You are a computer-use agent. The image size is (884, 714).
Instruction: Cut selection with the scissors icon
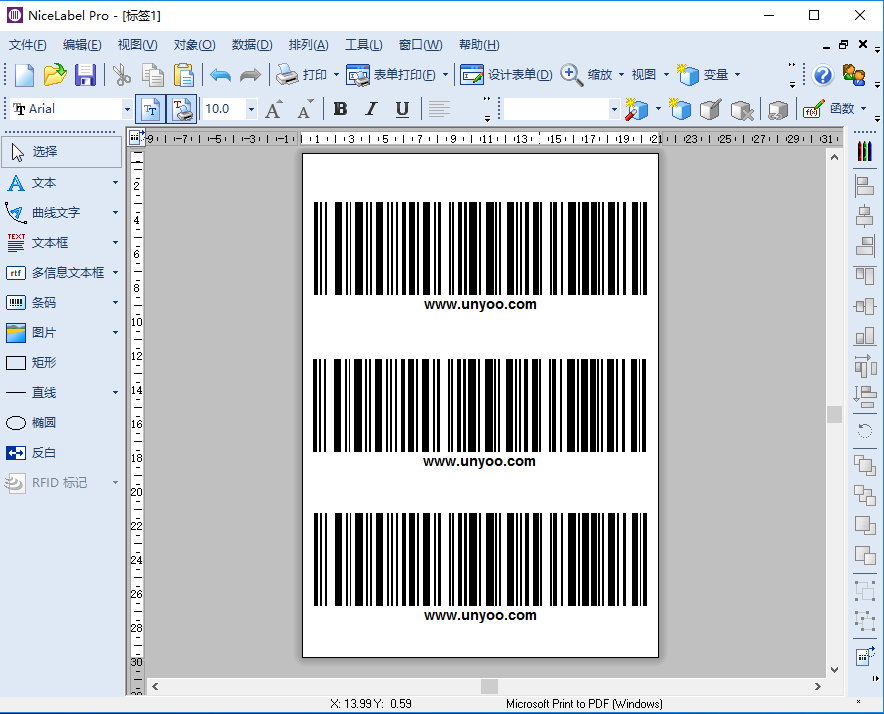(122, 75)
